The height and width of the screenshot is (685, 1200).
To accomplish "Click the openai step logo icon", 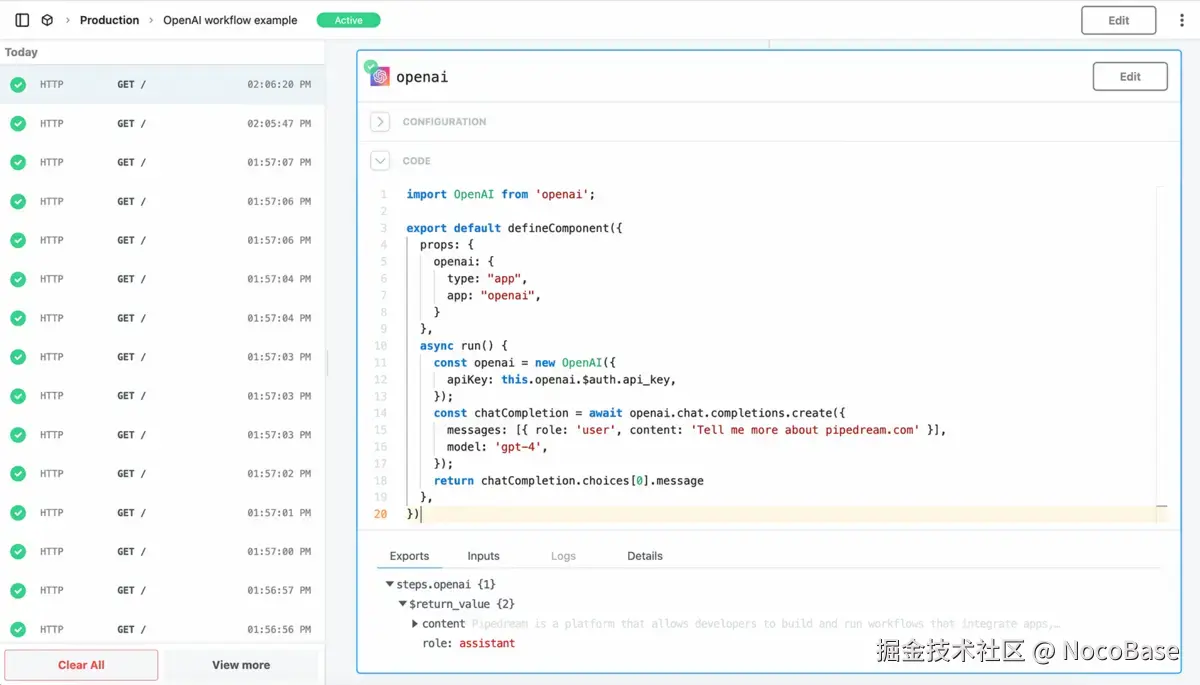I will click(380, 77).
